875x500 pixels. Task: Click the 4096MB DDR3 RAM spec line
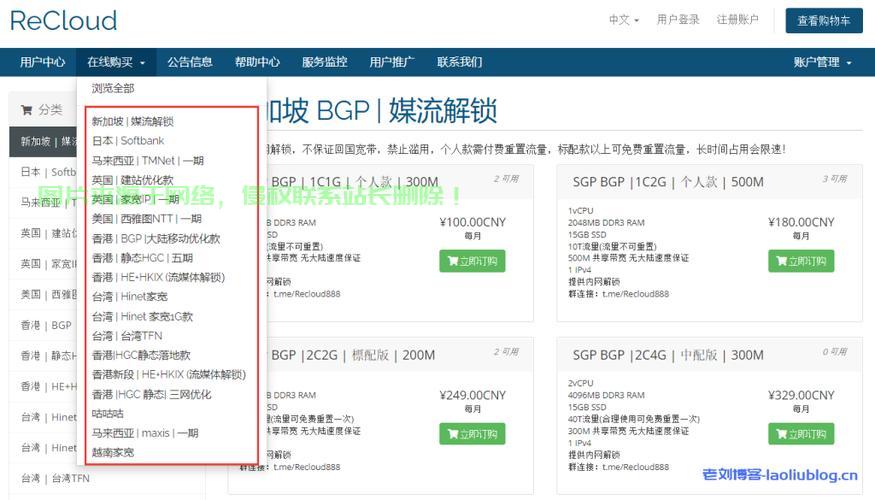coord(606,395)
